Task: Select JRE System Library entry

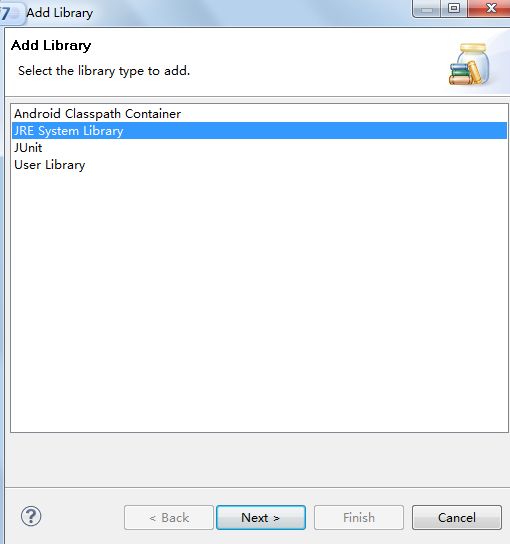Action: click(x=260, y=131)
